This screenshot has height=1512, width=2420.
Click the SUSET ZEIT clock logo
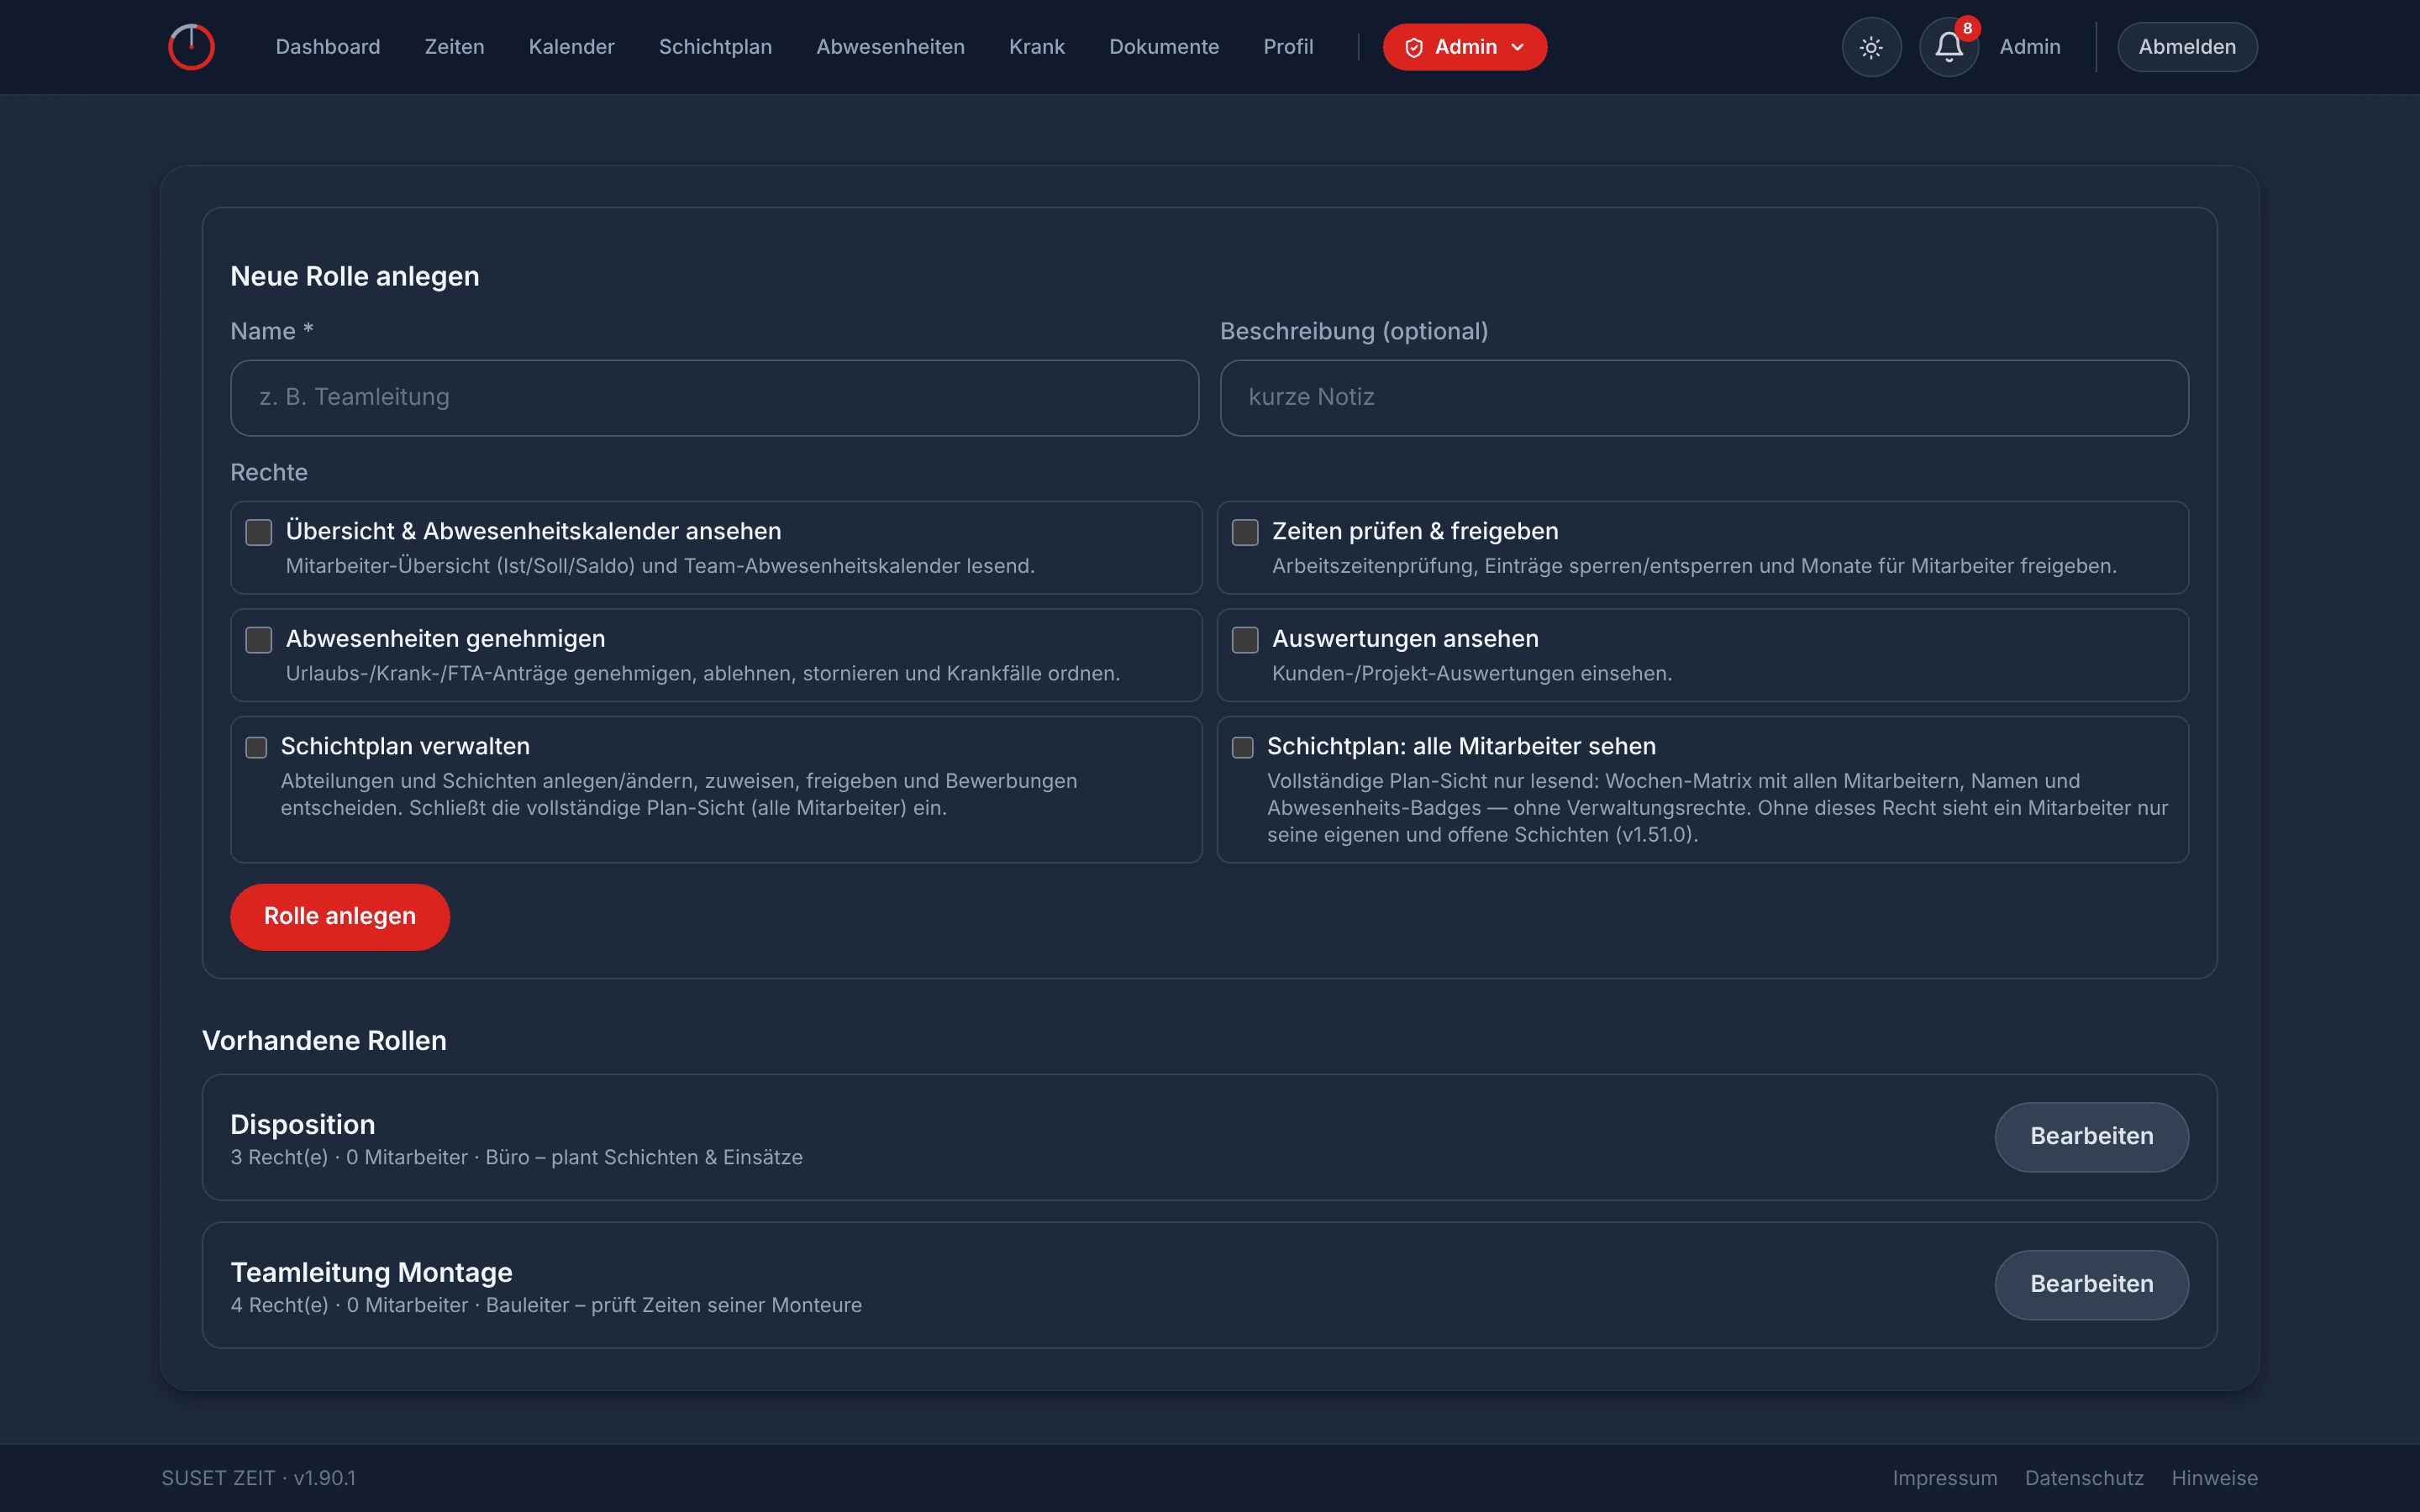tap(191, 47)
